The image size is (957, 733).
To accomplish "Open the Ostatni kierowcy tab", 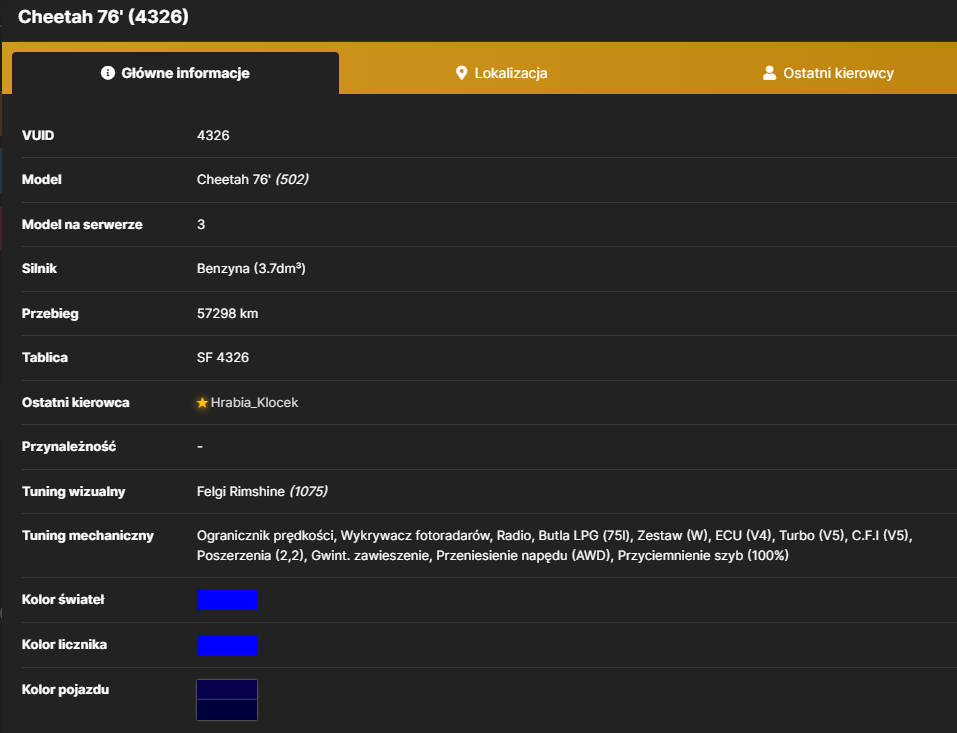I will 828,73.
